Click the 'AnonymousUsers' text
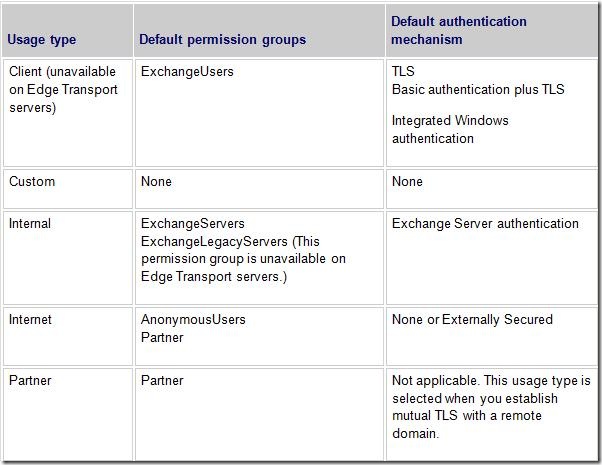 point(193,319)
